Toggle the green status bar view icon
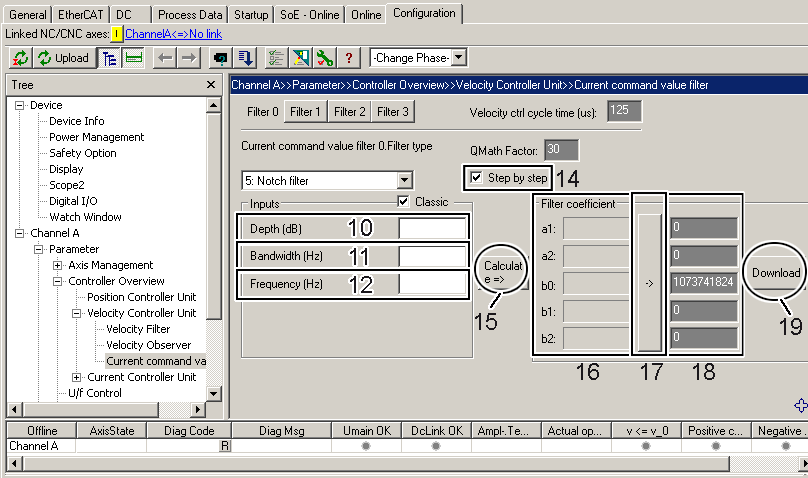The width and height of the screenshot is (808, 478). click(x=133, y=58)
